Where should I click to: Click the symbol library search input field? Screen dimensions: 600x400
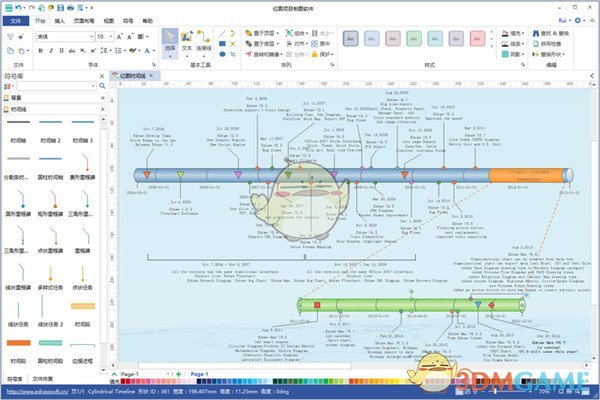[x=56, y=86]
